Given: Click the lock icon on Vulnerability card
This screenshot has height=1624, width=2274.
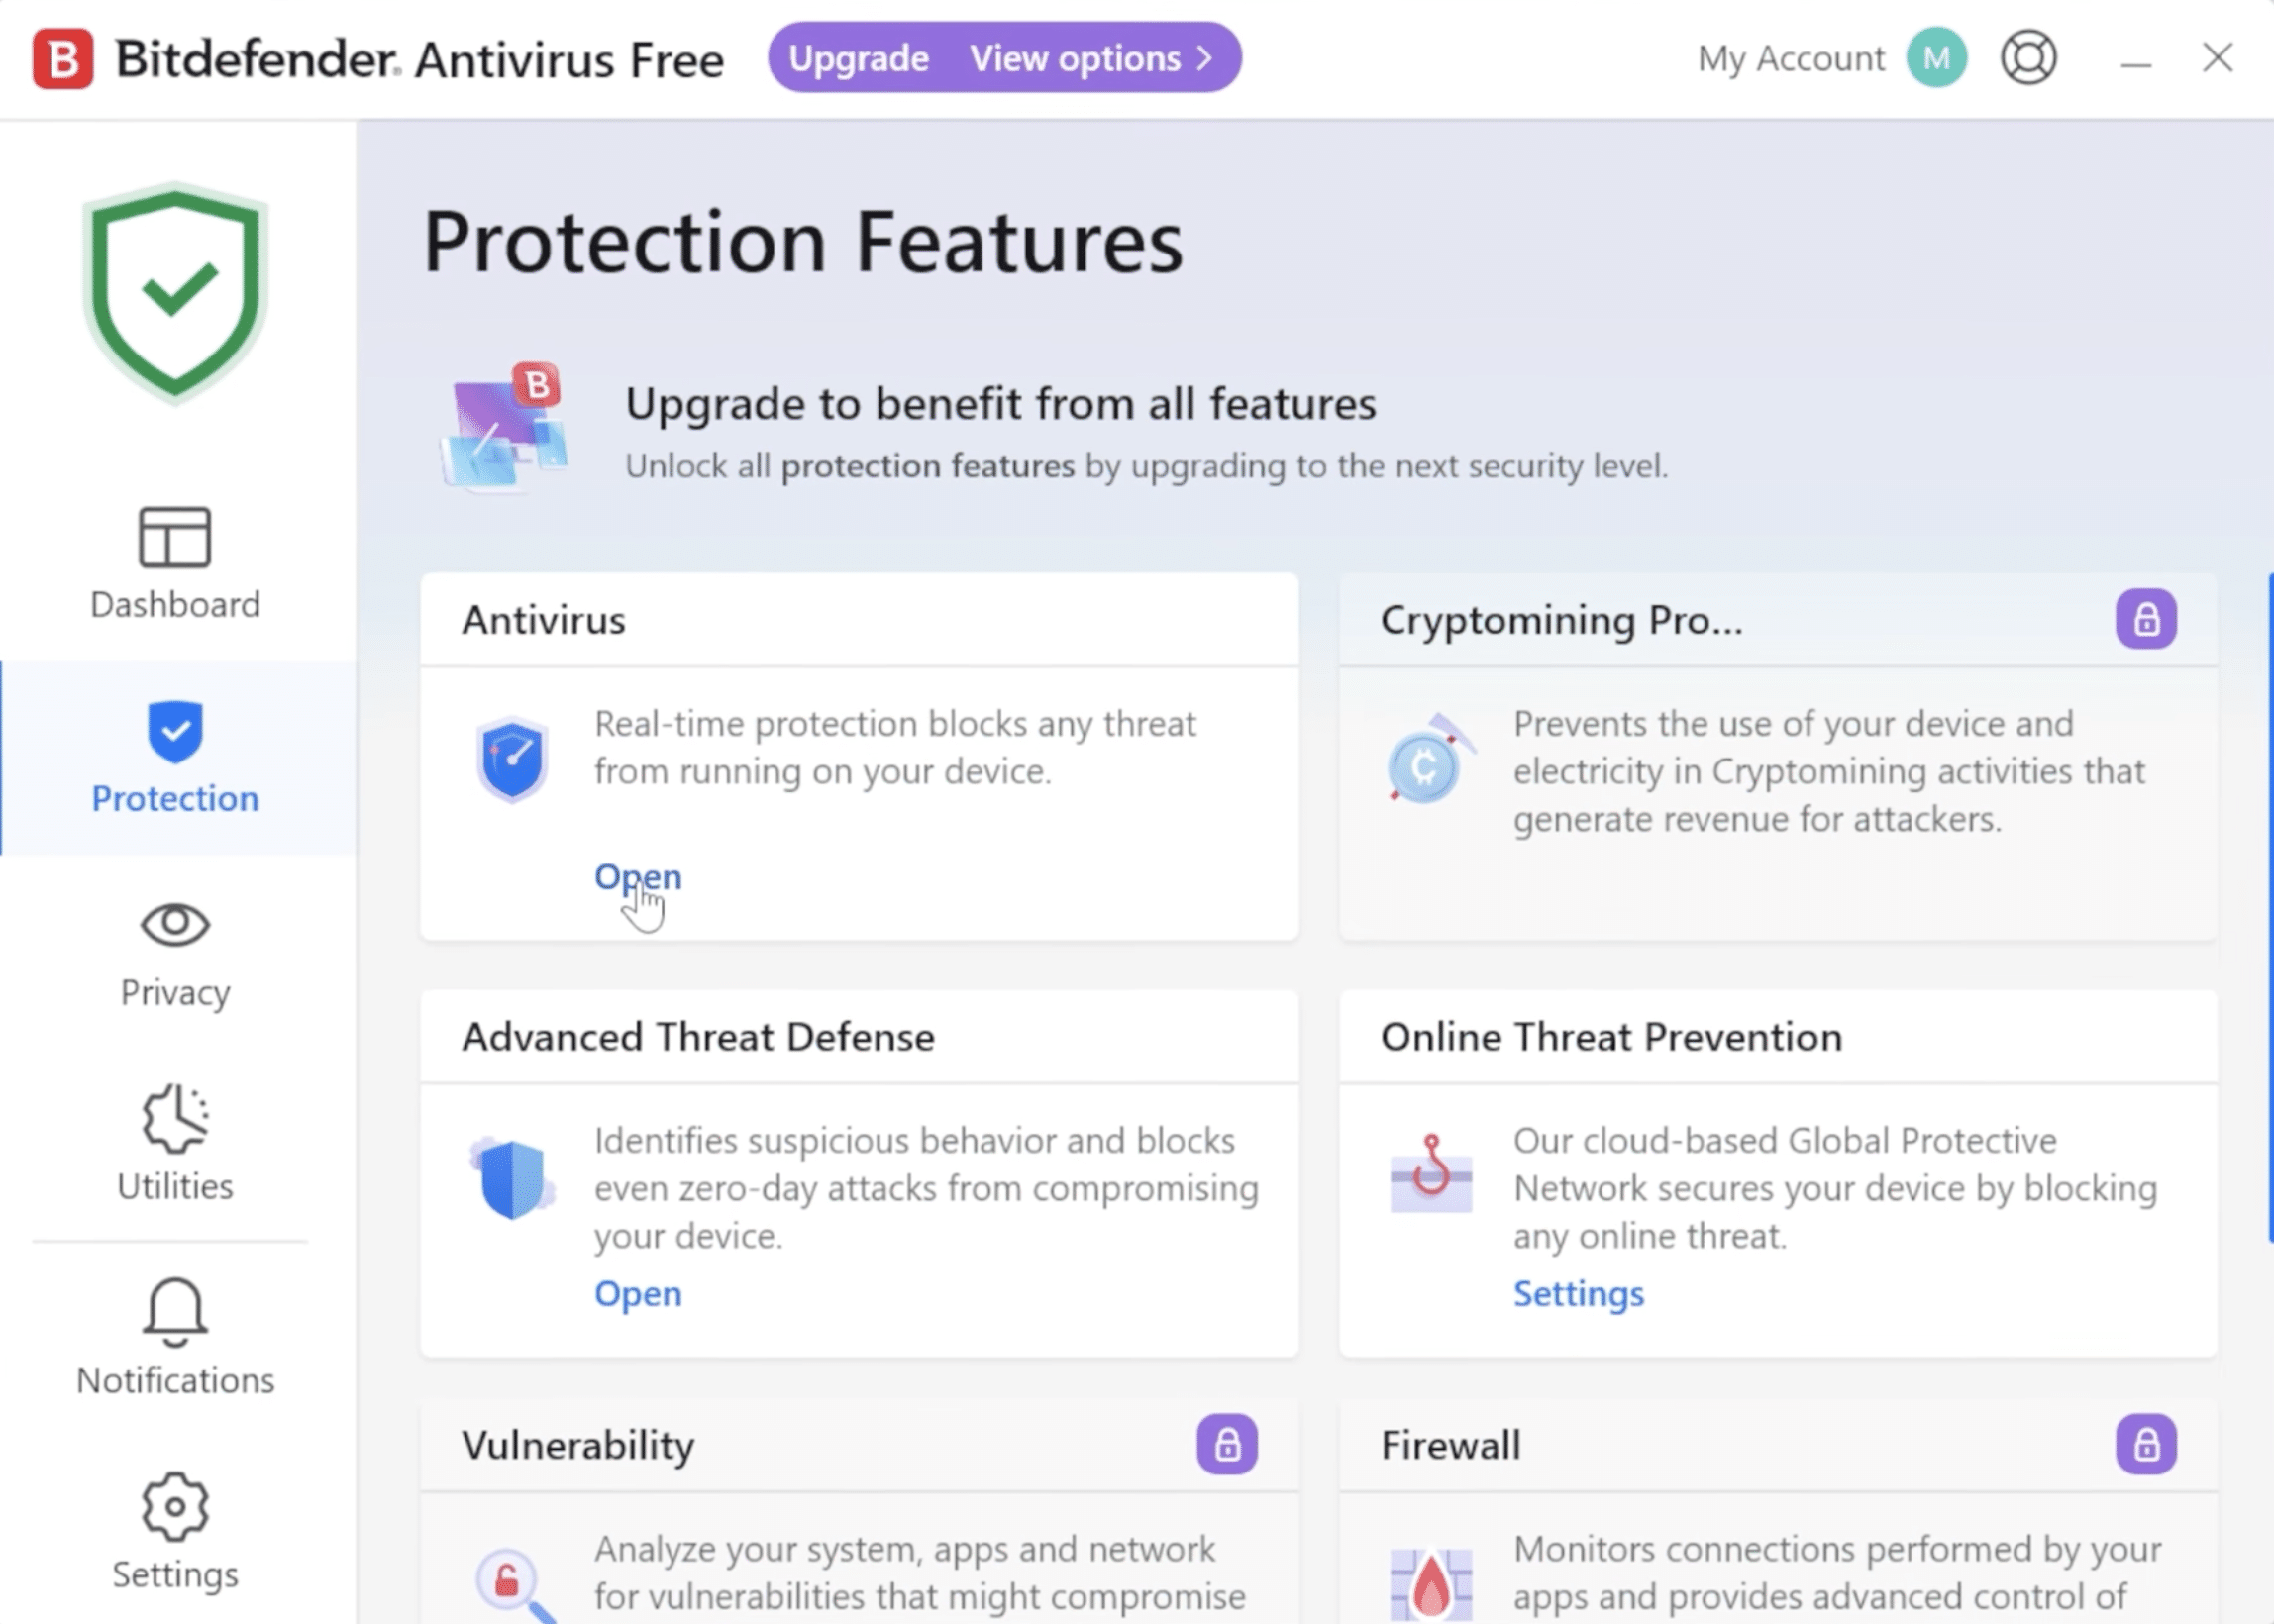Looking at the screenshot, I should point(1228,1444).
